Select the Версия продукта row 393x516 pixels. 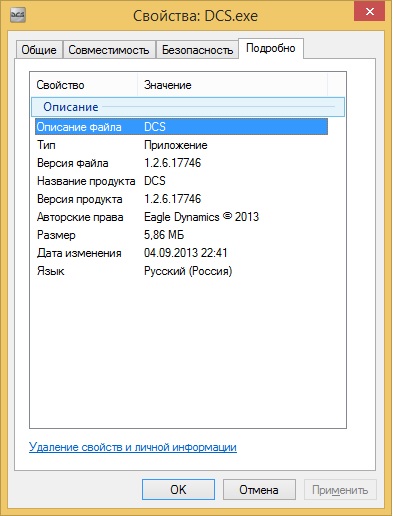click(x=181, y=199)
